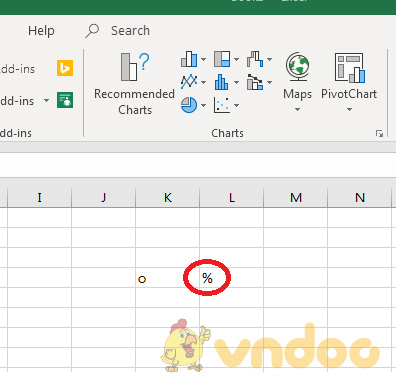Select column N header
This screenshot has height=386, width=396.
[359, 198]
